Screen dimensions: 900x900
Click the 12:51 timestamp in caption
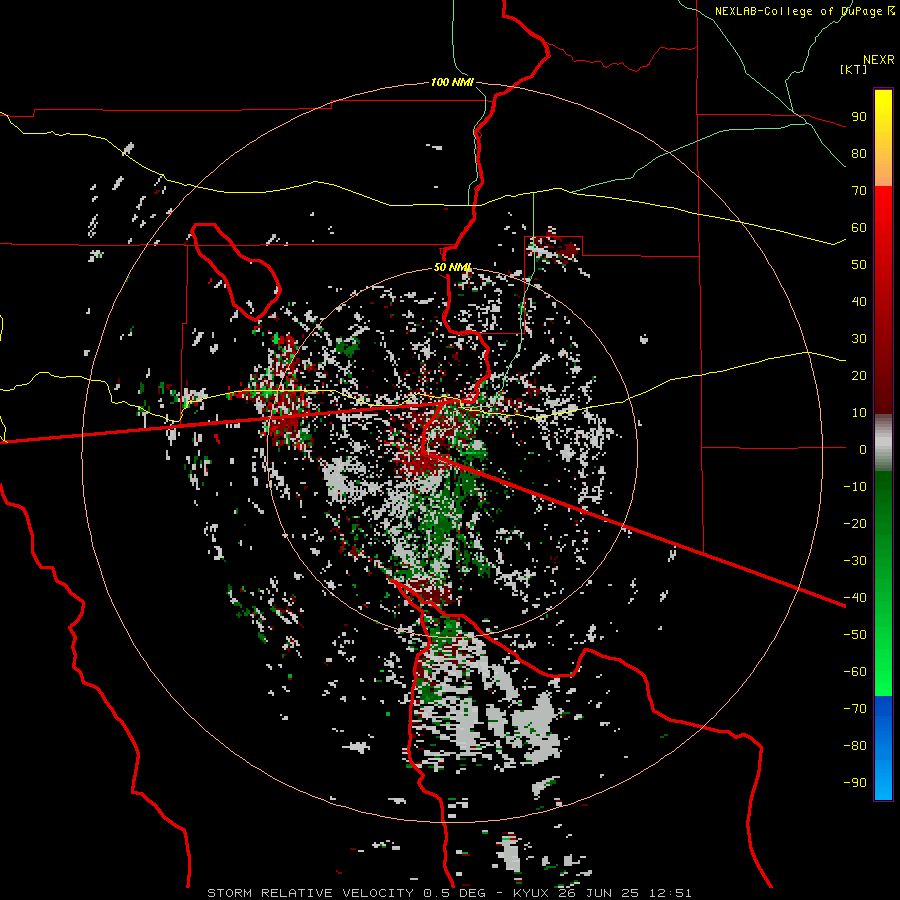click(670, 893)
